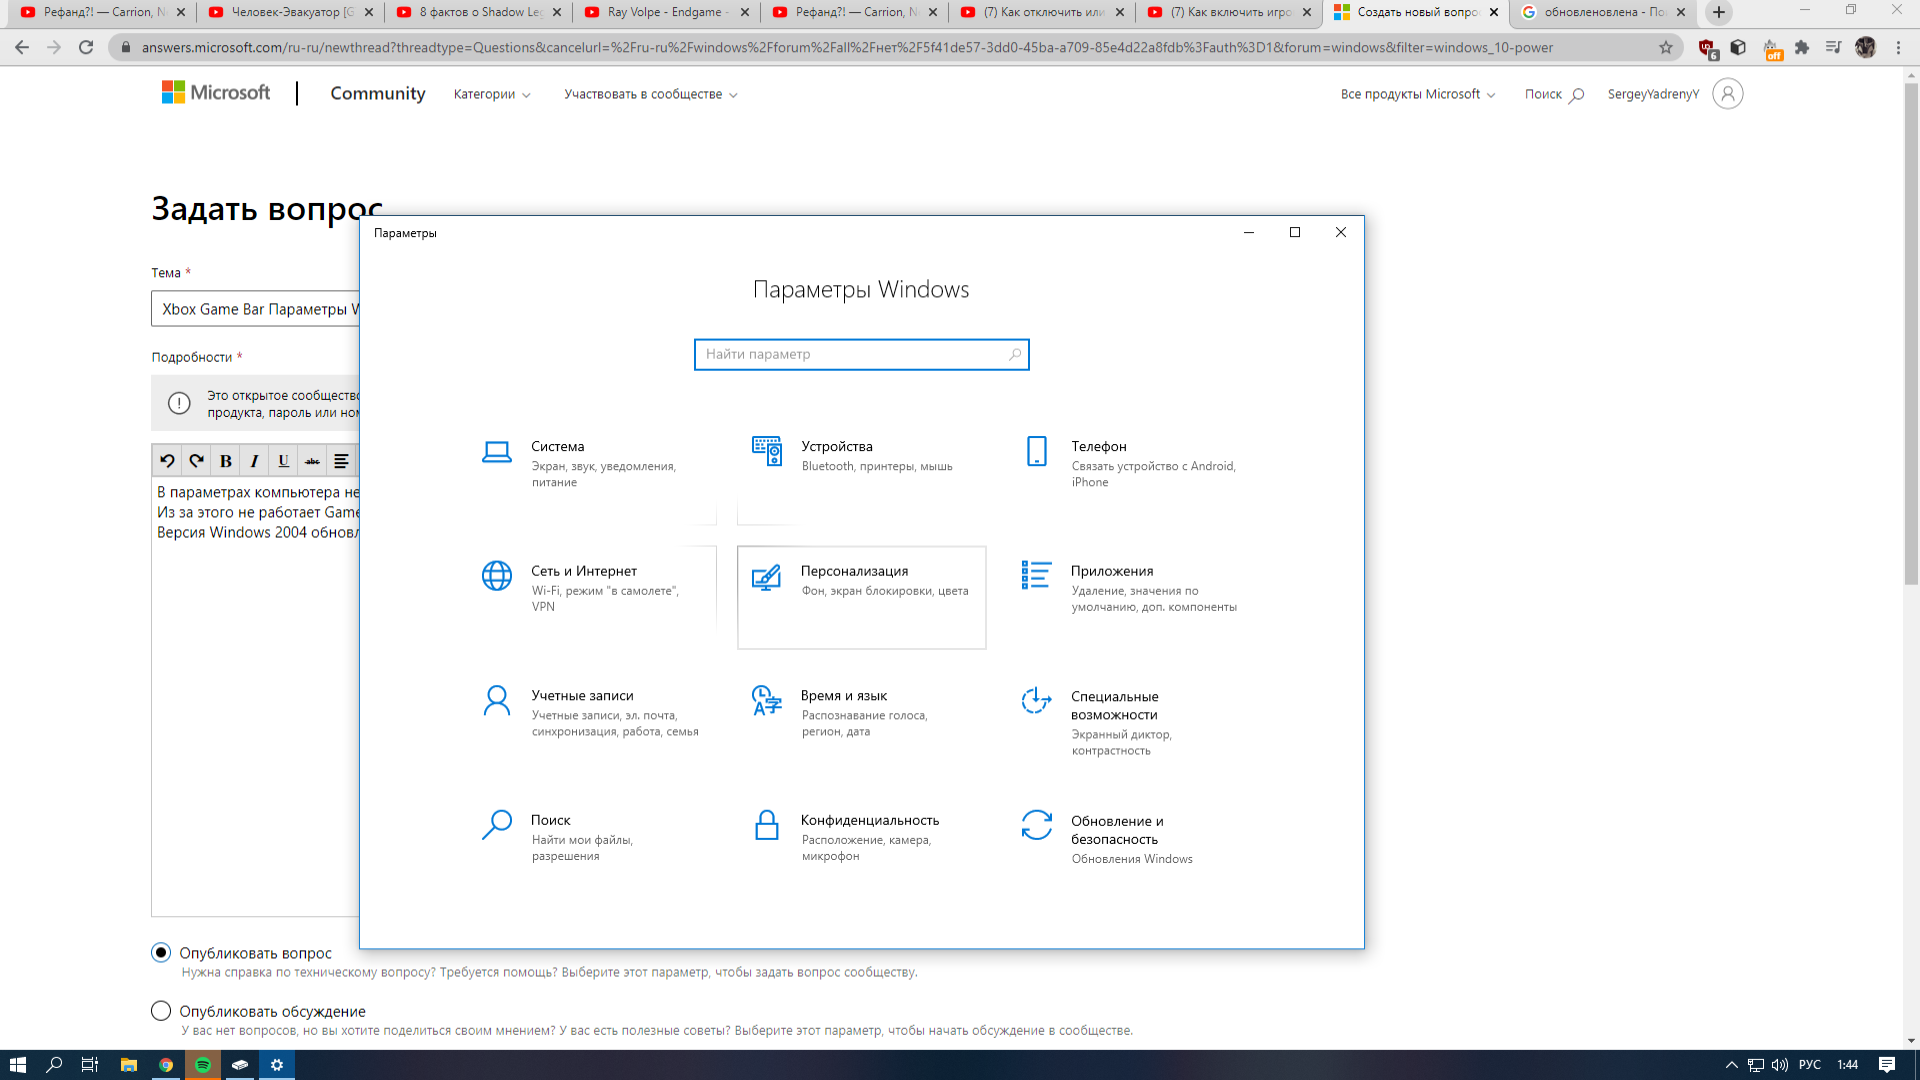This screenshot has width=1920, height=1080.
Task: Click Windows taskbar settings icon
Action: pyautogui.click(x=277, y=1064)
